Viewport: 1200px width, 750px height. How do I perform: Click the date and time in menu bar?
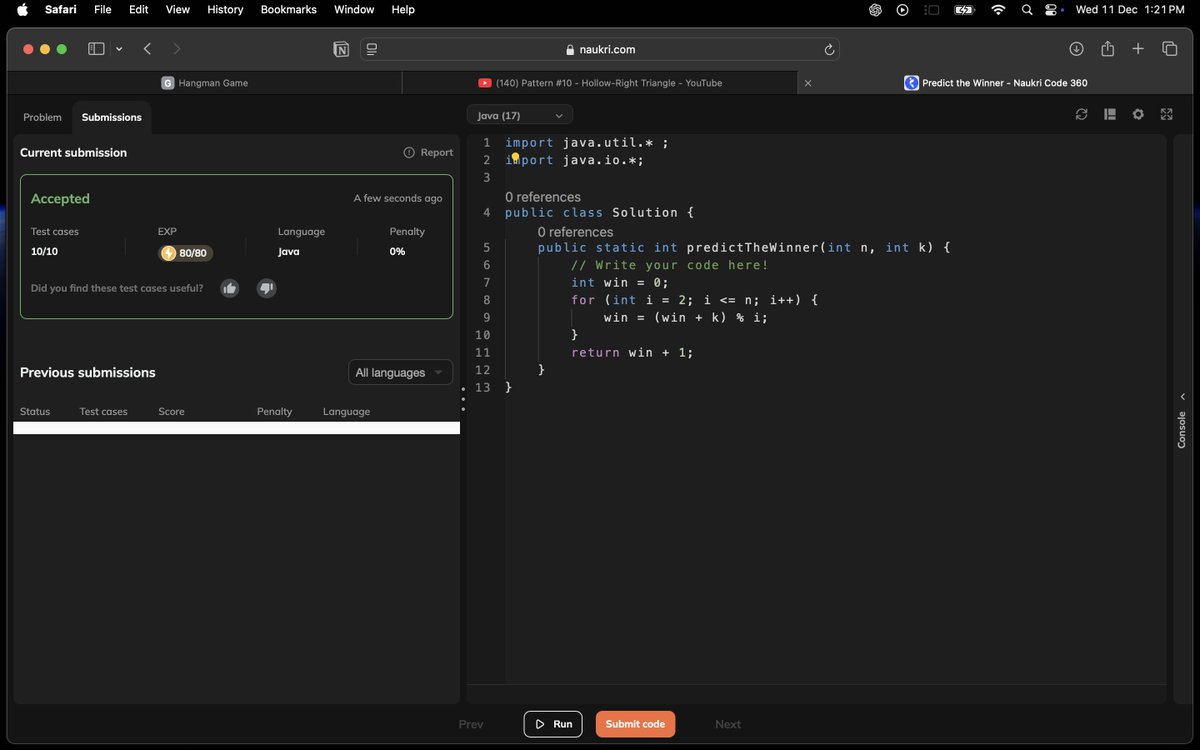(x=1130, y=10)
